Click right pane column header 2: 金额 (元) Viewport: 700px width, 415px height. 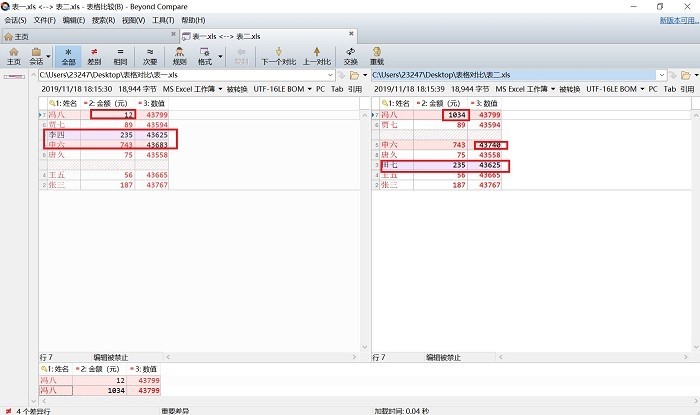(x=440, y=103)
